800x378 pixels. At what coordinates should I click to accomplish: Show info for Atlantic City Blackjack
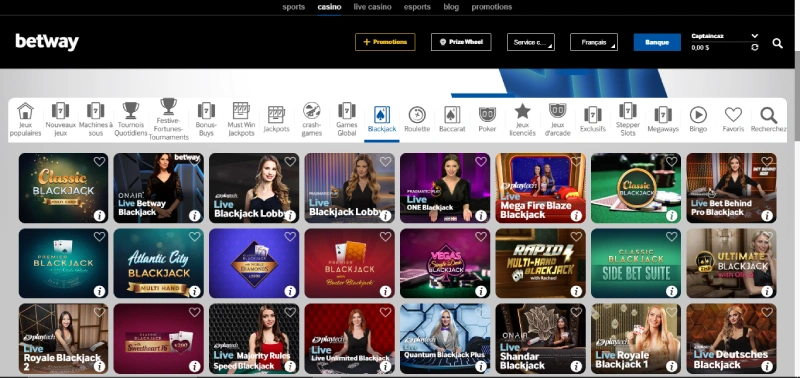coord(194,291)
